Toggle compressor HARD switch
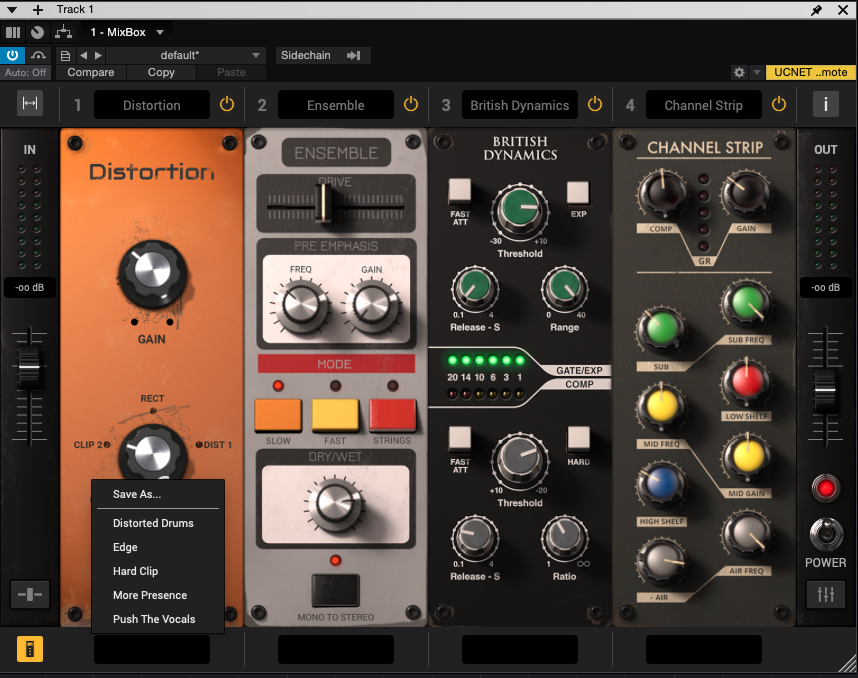Viewport: 858px width, 678px height. tap(578, 439)
